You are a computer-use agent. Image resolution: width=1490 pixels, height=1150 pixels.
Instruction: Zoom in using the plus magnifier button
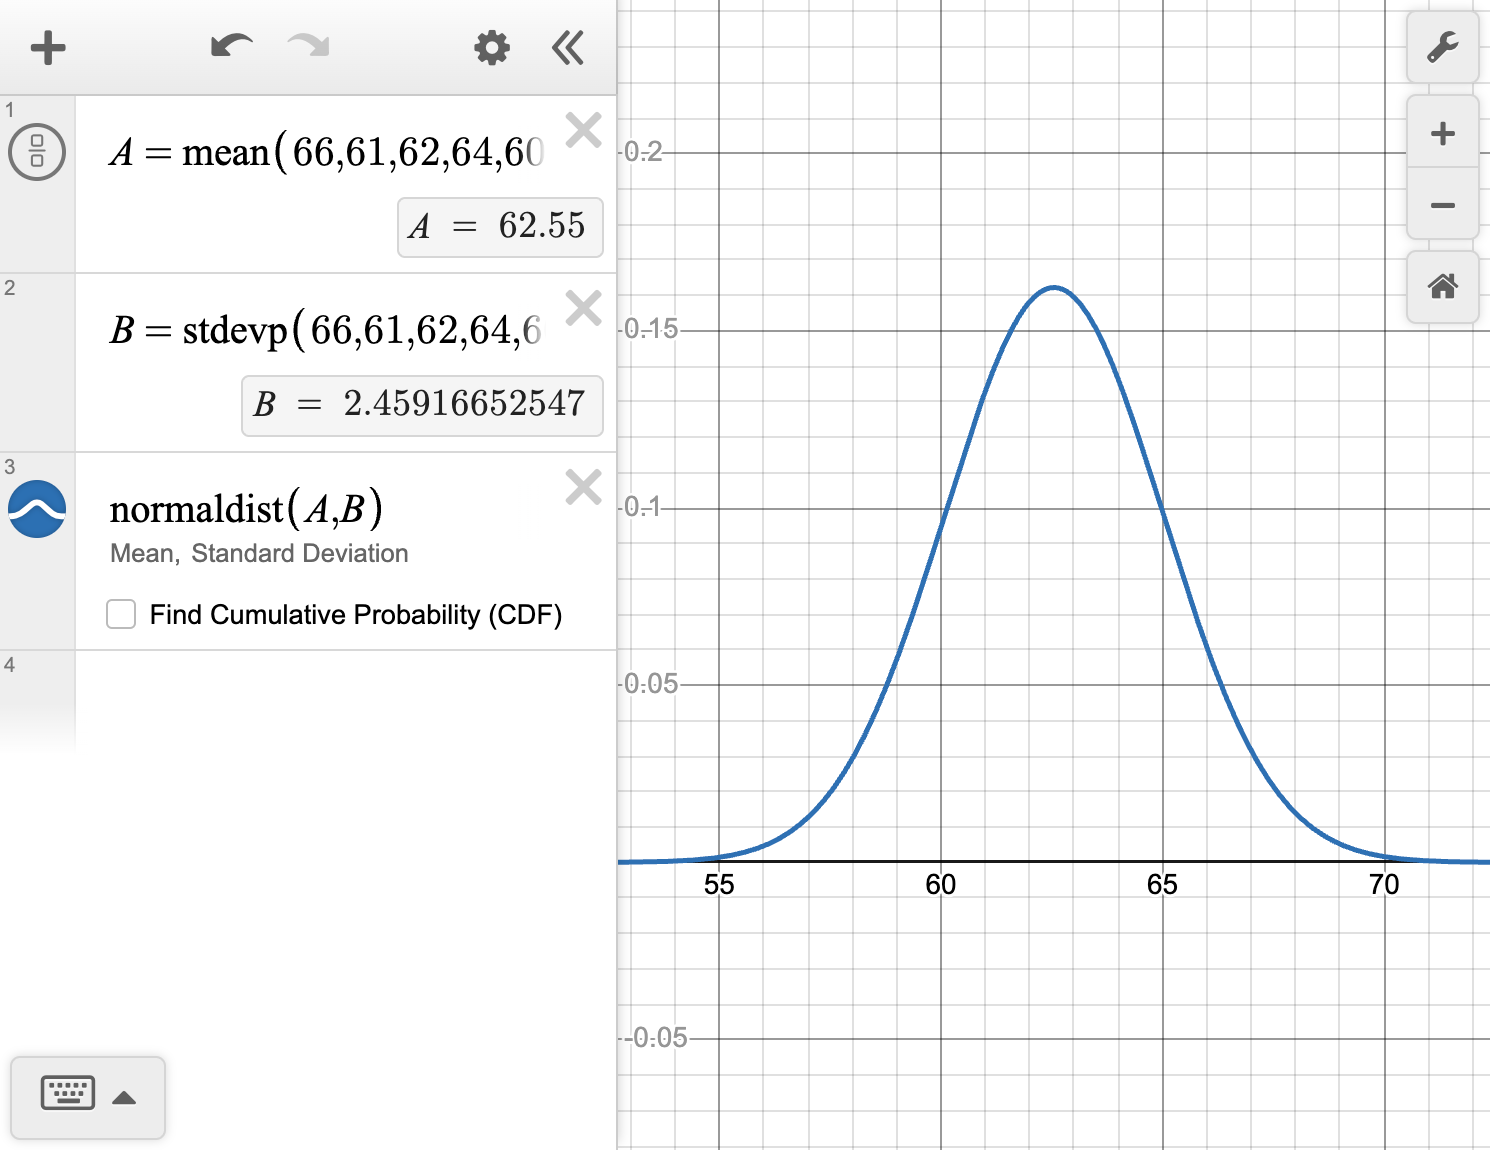1442,132
